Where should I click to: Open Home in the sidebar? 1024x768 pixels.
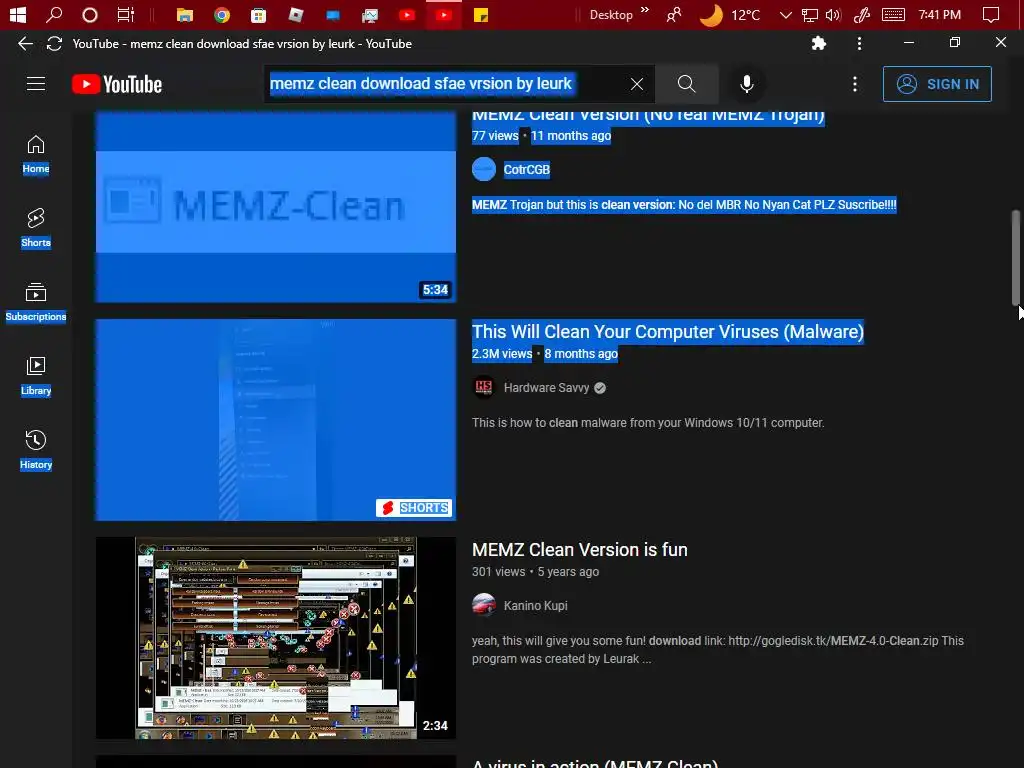click(x=36, y=155)
